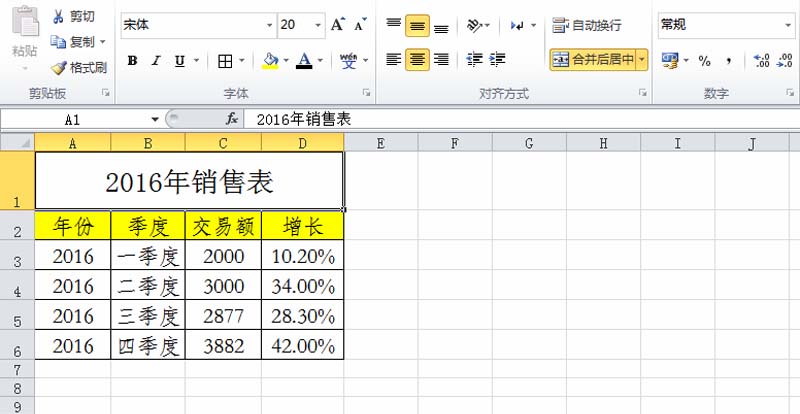This screenshot has width=800, height=414.
Task: Click the Select All corner triangle
Action: pos(17,142)
